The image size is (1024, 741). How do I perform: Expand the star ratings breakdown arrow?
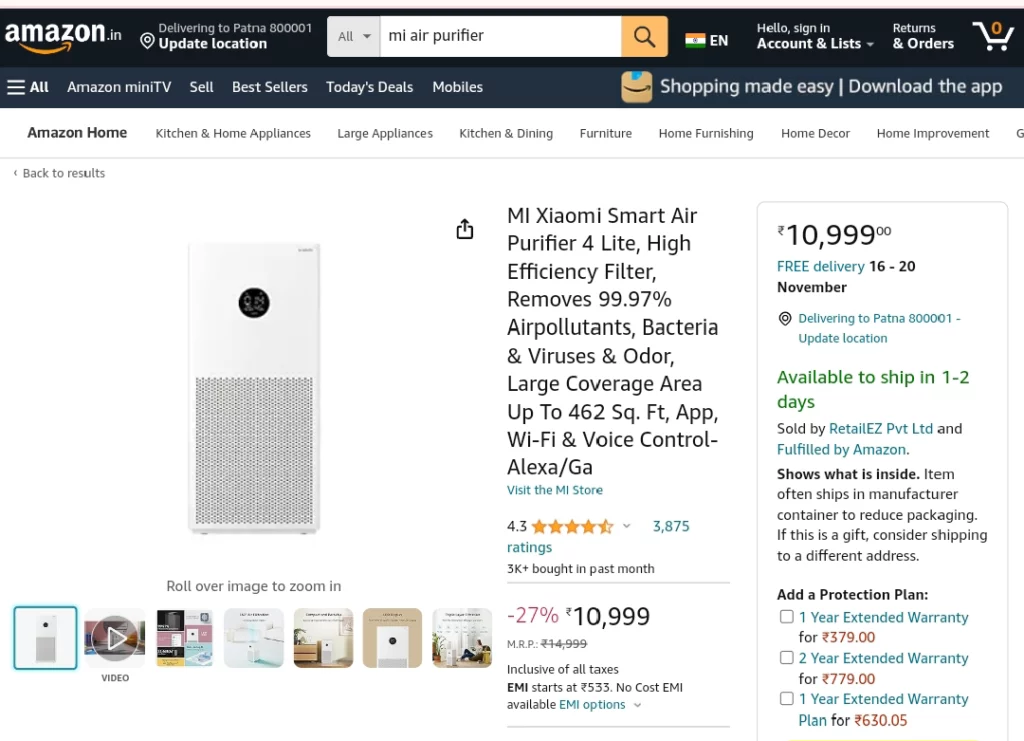[626, 526]
